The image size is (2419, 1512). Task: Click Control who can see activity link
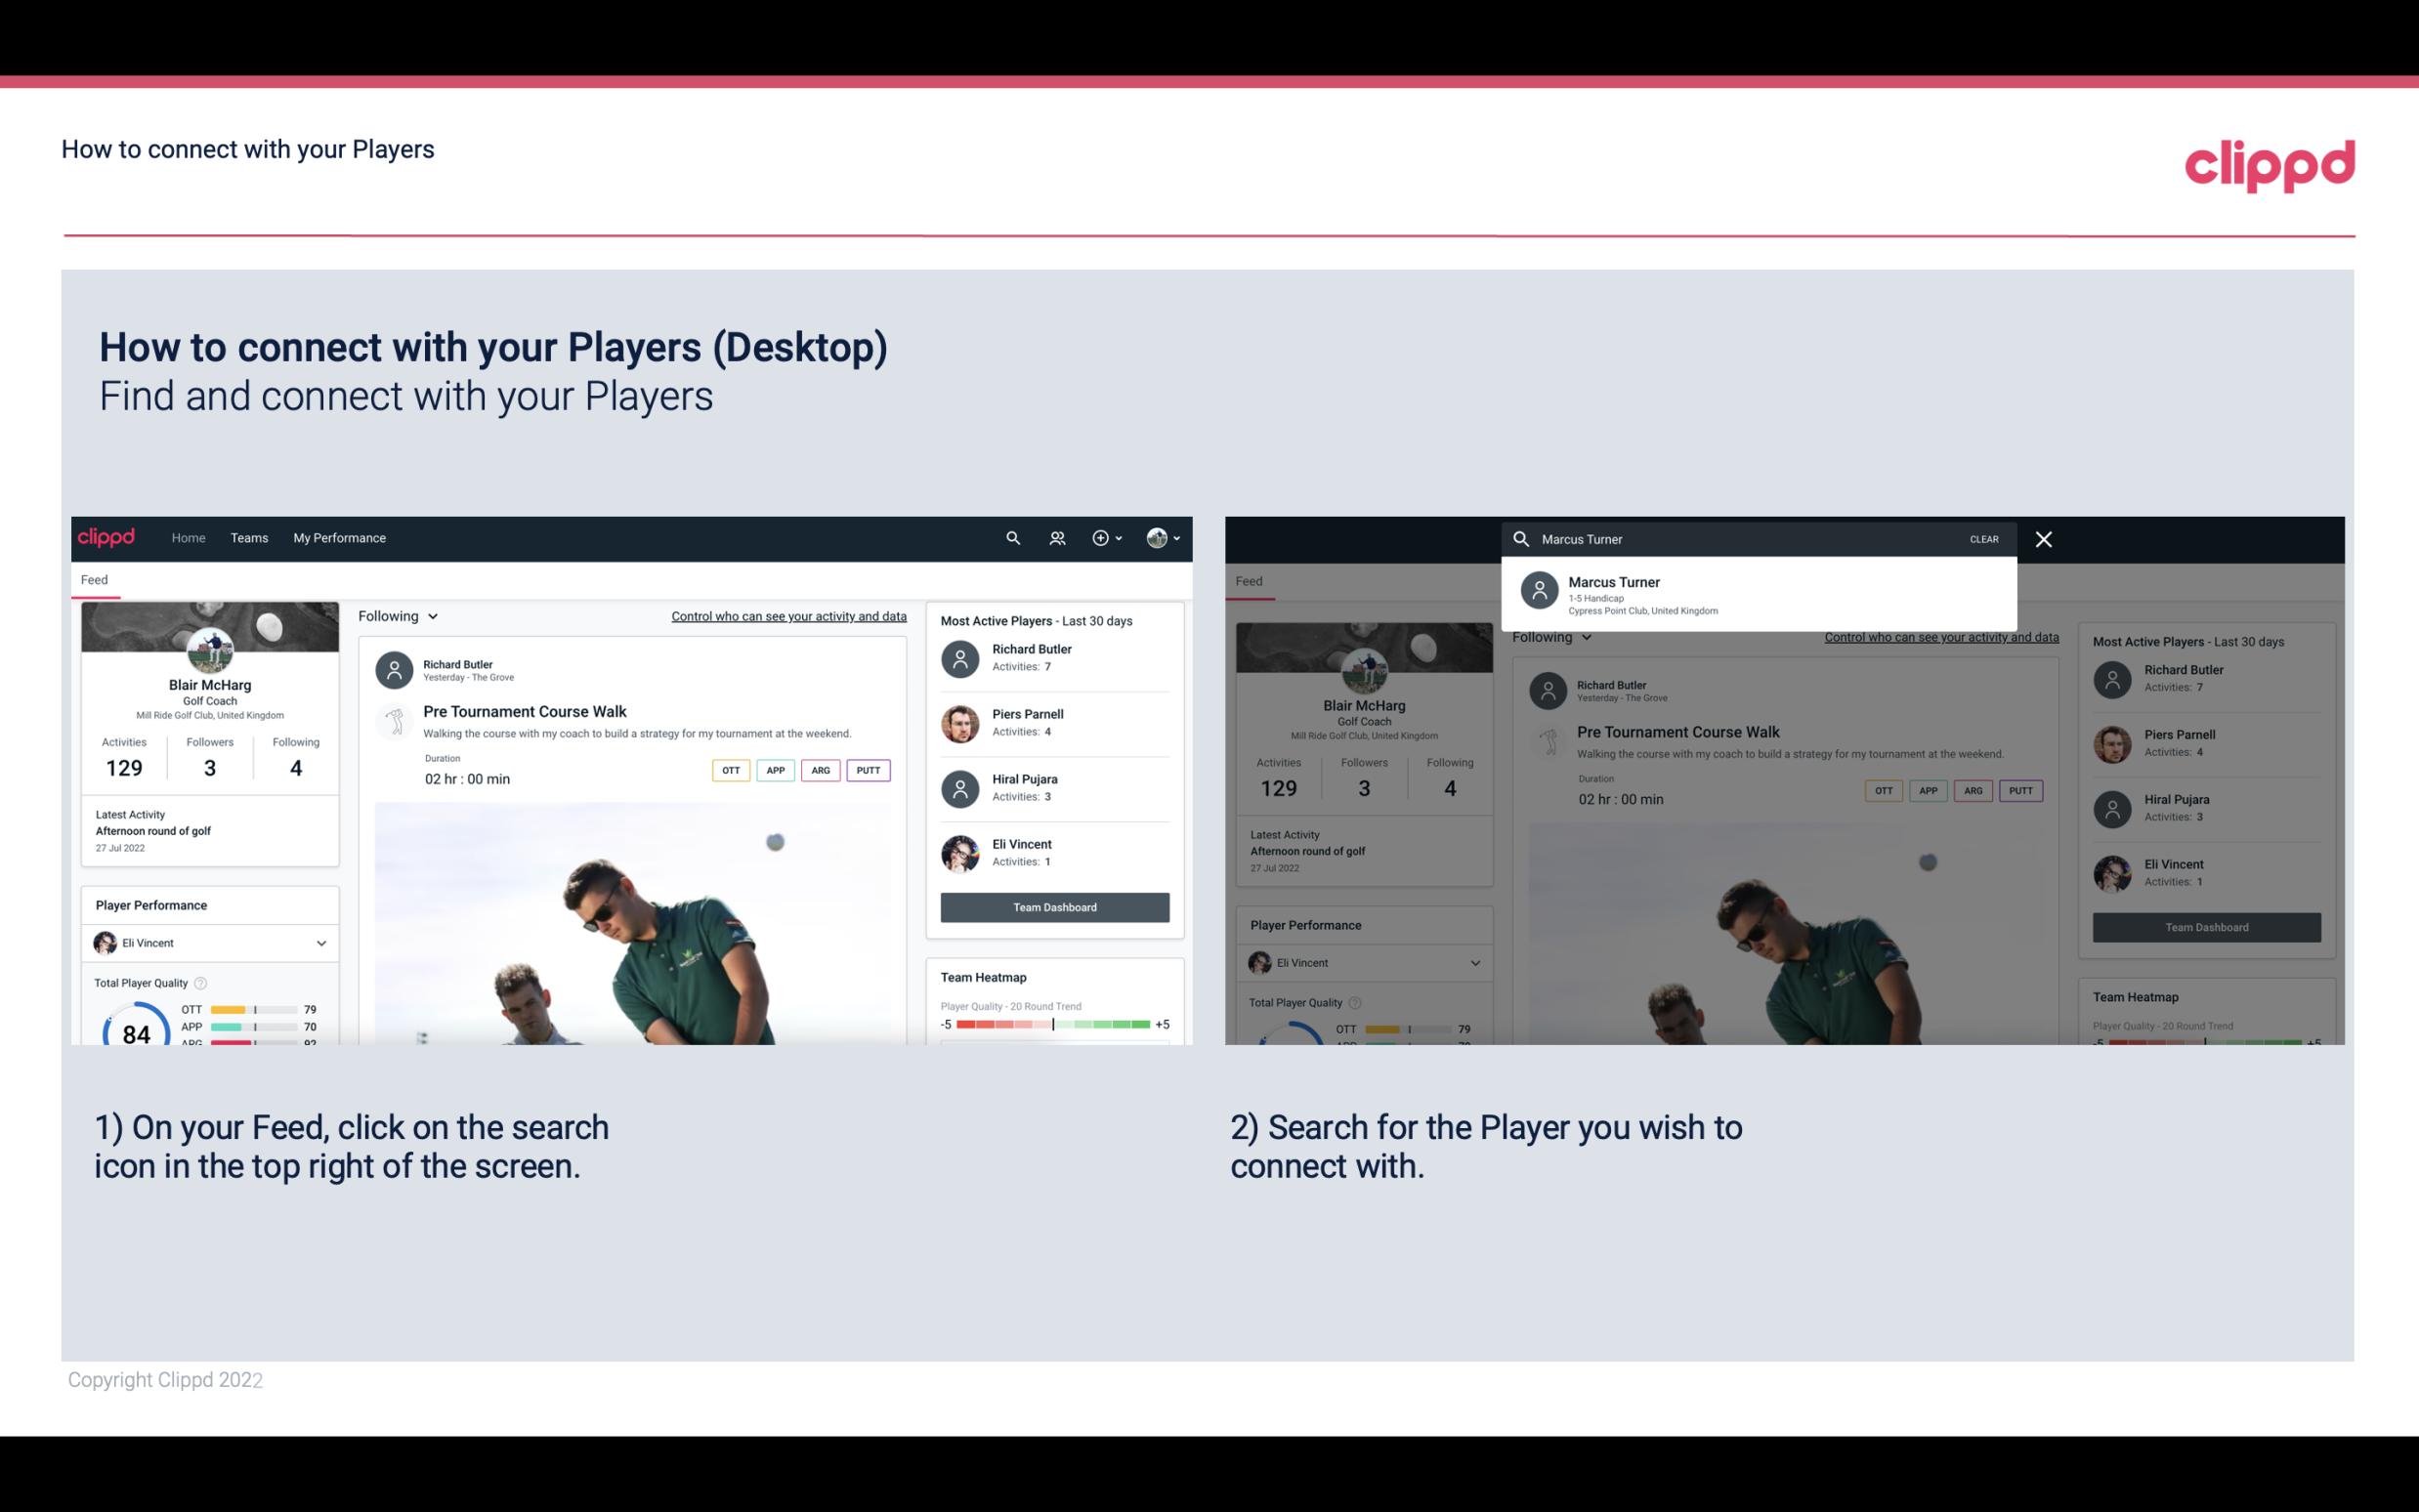click(787, 615)
